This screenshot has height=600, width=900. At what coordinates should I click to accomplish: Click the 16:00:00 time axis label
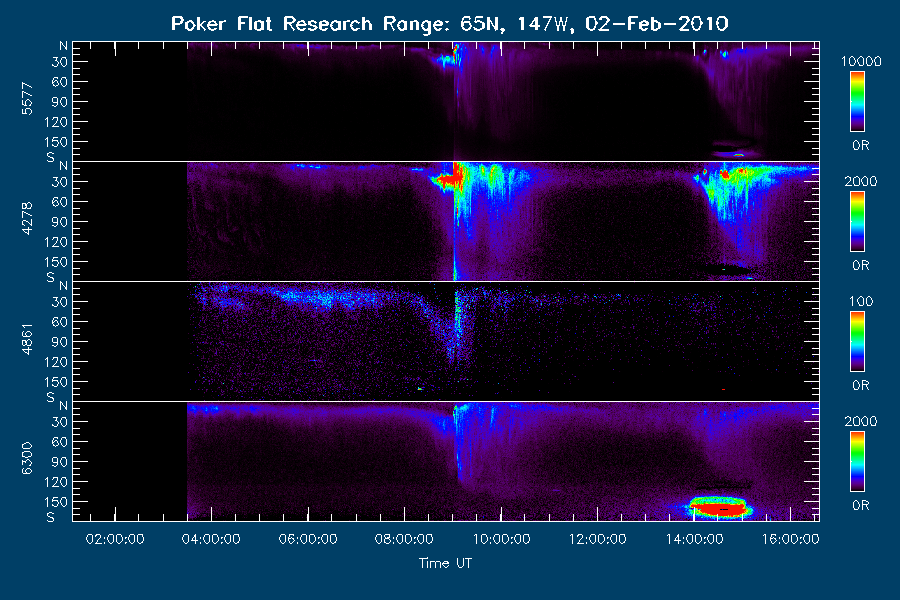pyautogui.click(x=790, y=539)
